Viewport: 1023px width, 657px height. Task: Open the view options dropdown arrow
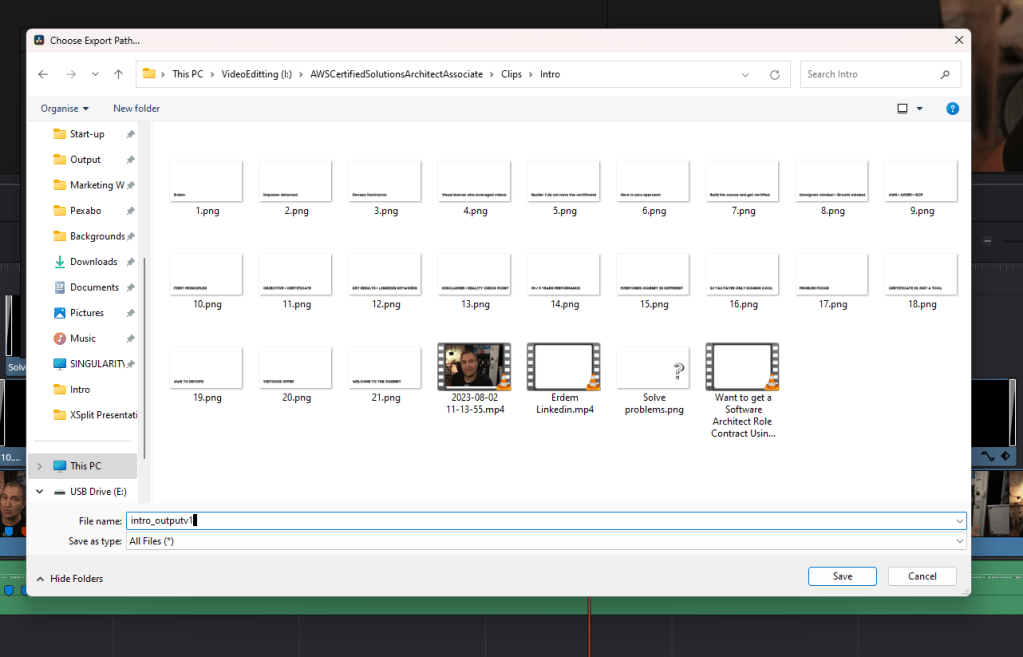[x=919, y=108]
